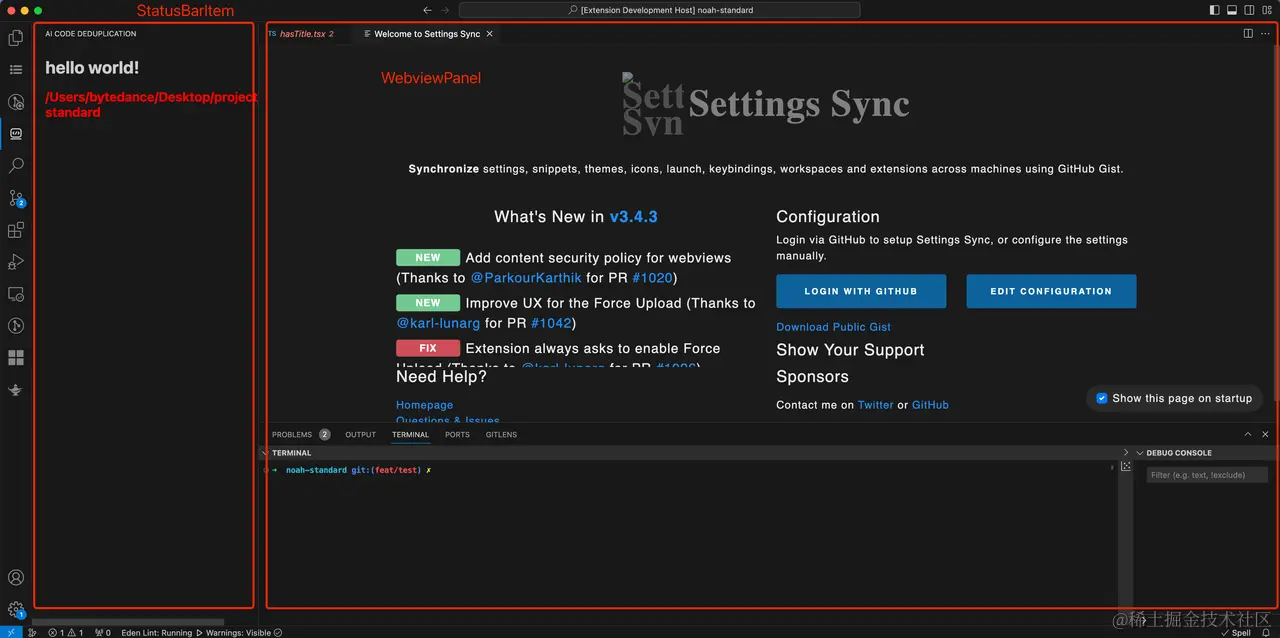1280x638 pixels.
Task: Close the Welcome to Settings Sync tab
Action: click(x=489, y=34)
